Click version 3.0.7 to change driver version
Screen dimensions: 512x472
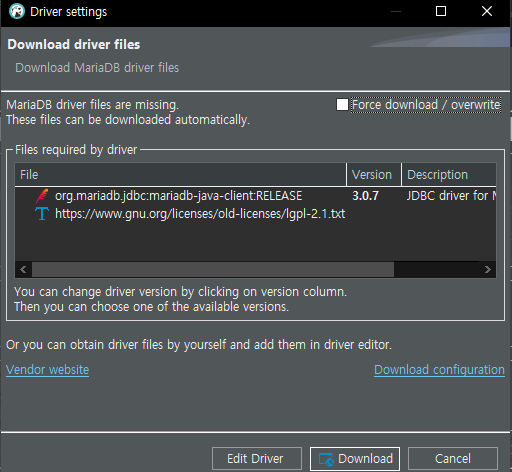click(x=365, y=196)
